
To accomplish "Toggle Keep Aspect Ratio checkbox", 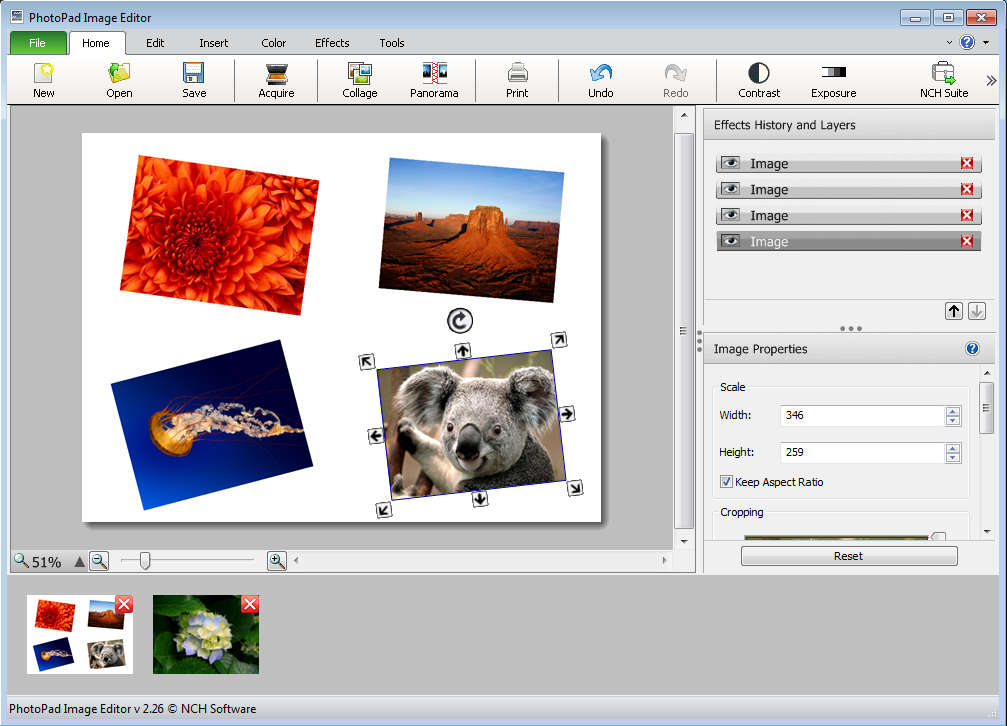I will (727, 482).
